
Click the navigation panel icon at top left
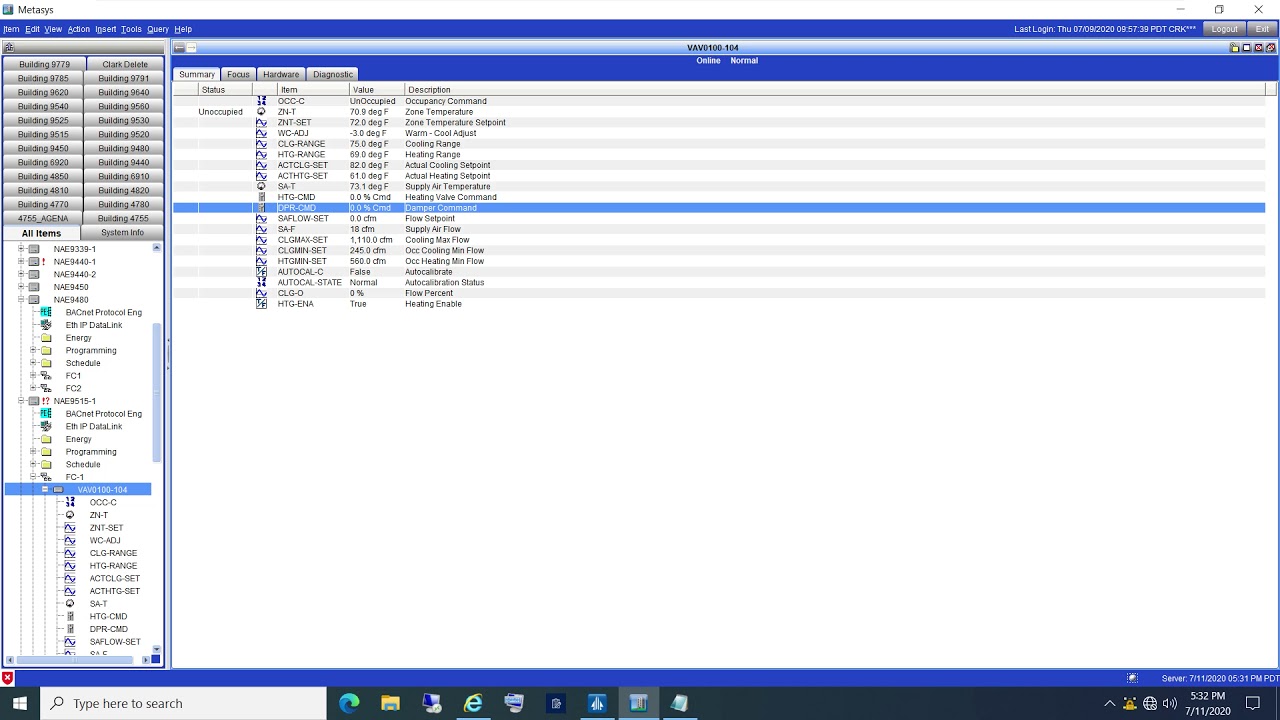coord(9,47)
